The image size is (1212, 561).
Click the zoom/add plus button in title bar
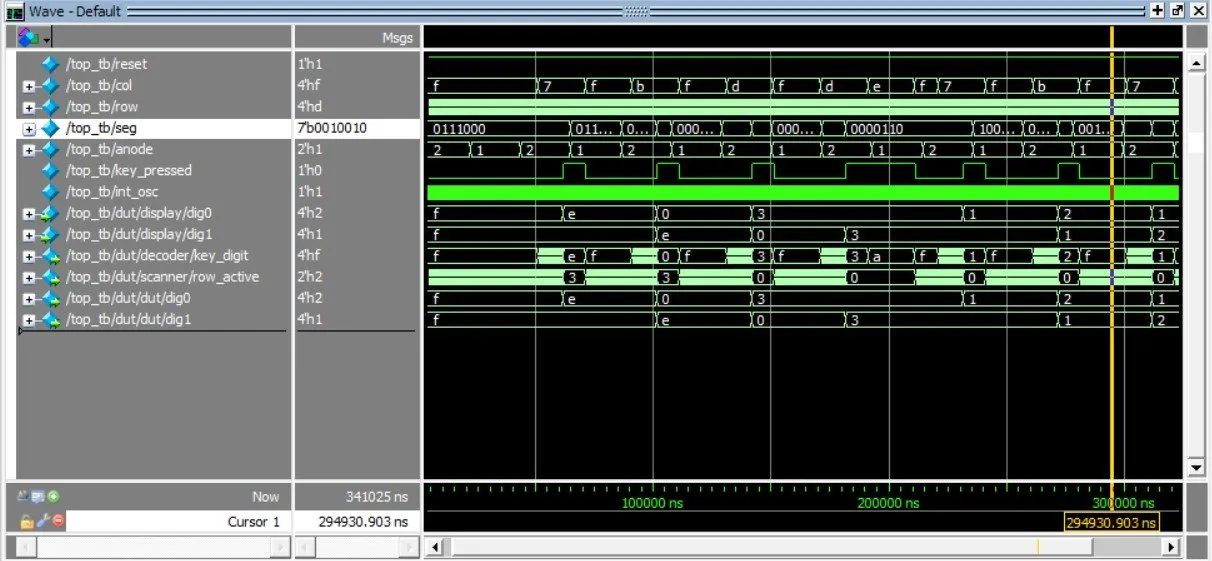click(1158, 10)
